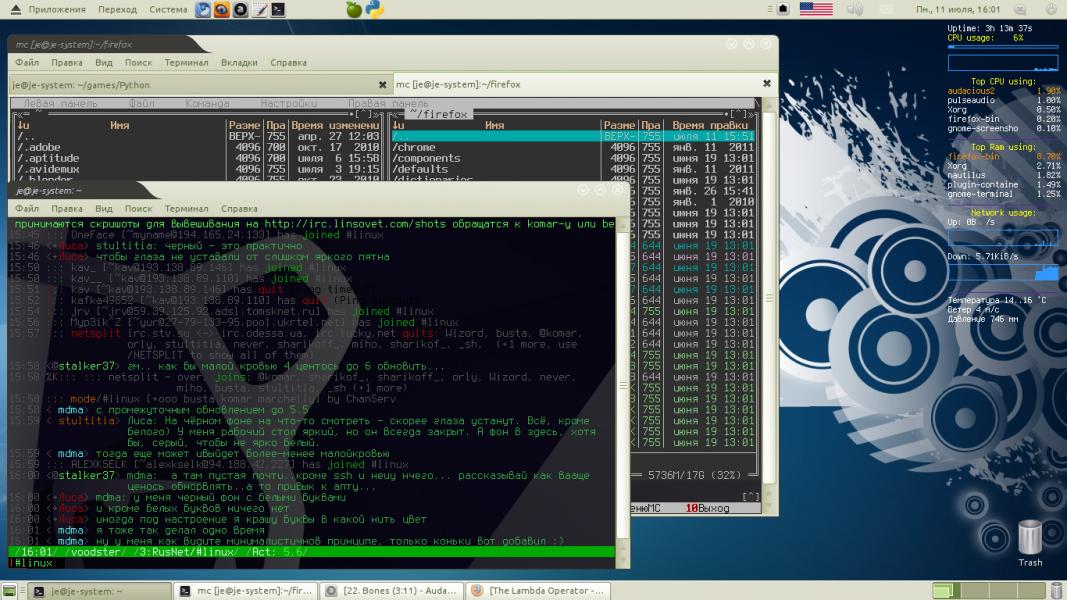Expand the Система menu in the top panel

coord(168,9)
